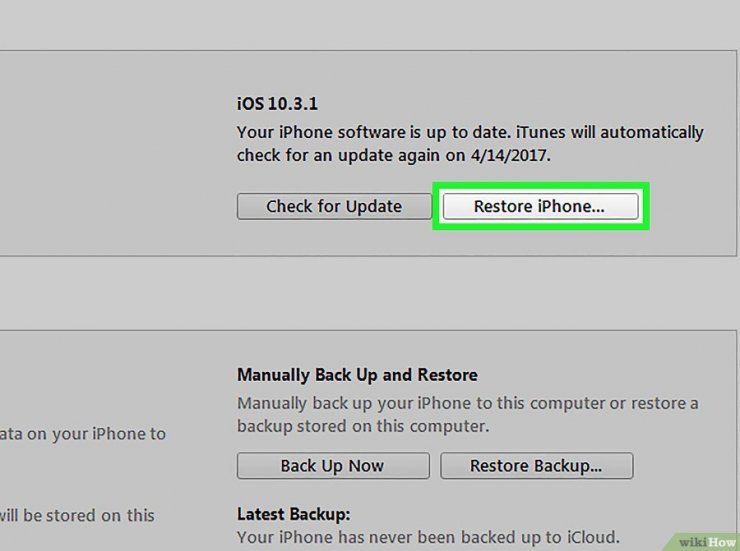Select the Check for Update button
Screen dimensions: 740x551
pos(334,206)
